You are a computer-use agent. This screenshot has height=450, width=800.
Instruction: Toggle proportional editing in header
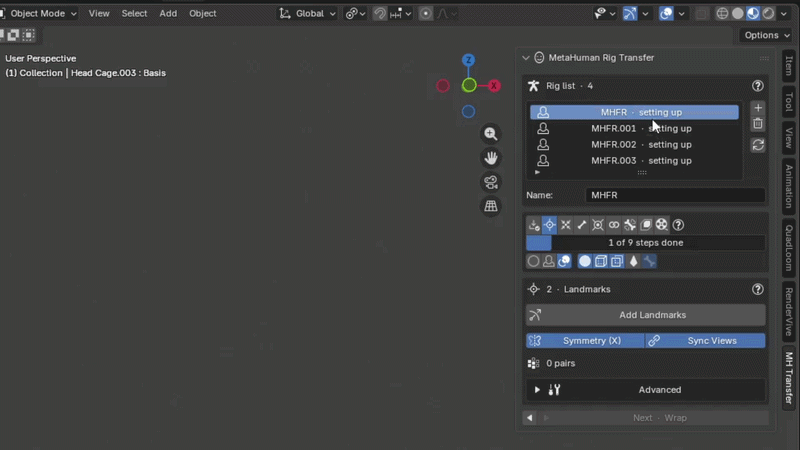click(x=426, y=14)
